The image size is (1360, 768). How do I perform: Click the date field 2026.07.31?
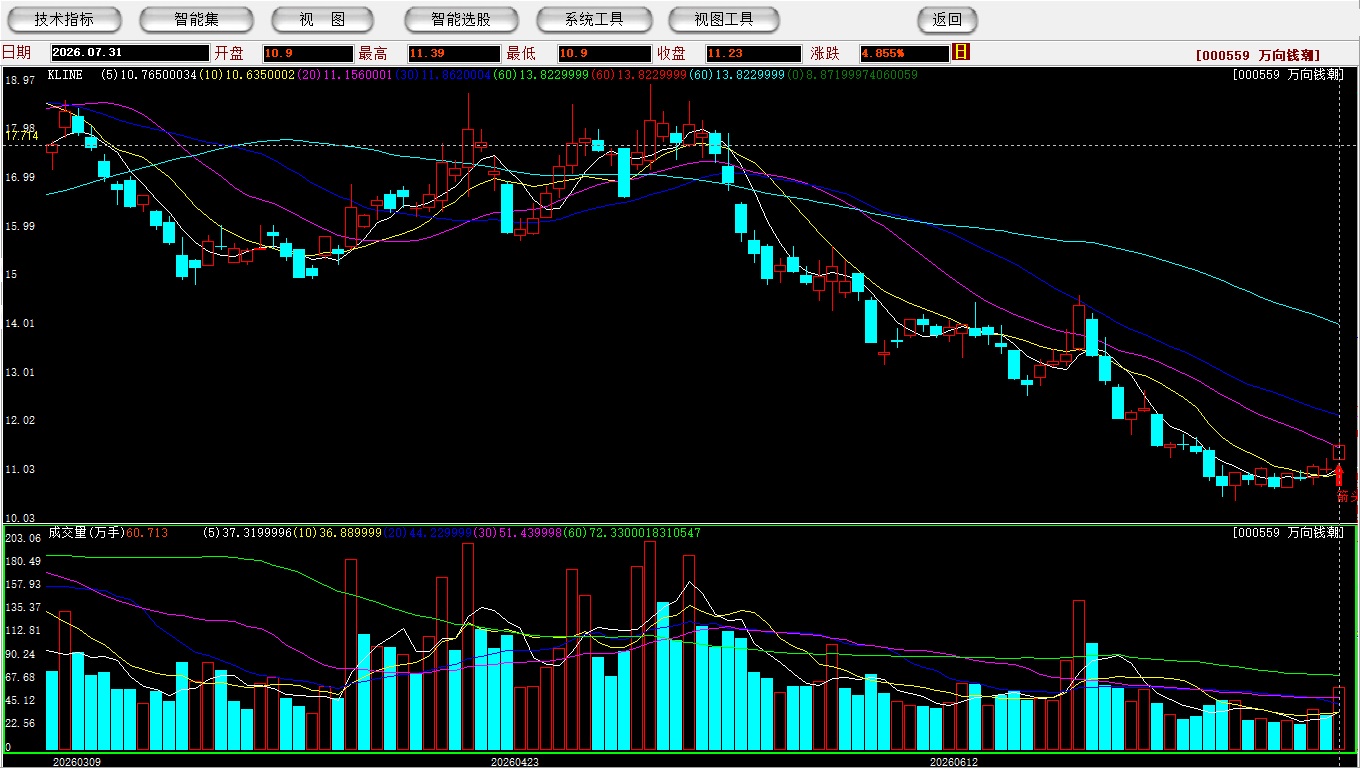pyautogui.click(x=129, y=53)
